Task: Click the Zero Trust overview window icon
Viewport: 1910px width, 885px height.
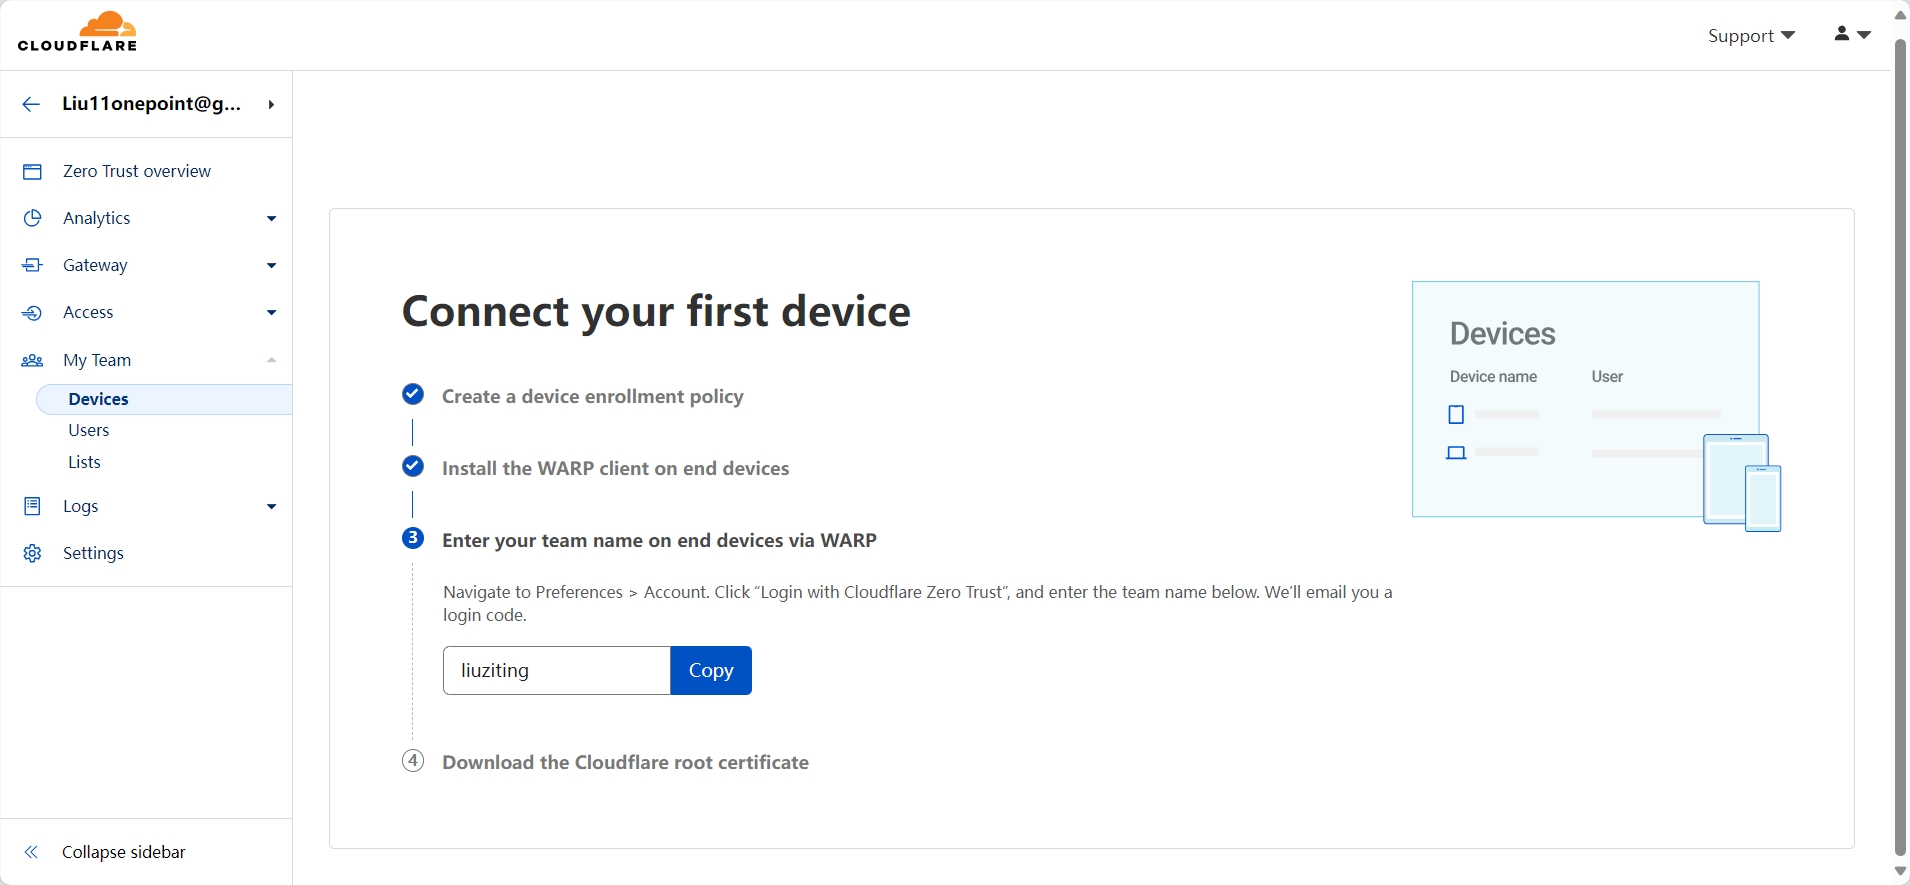Action: click(x=32, y=172)
